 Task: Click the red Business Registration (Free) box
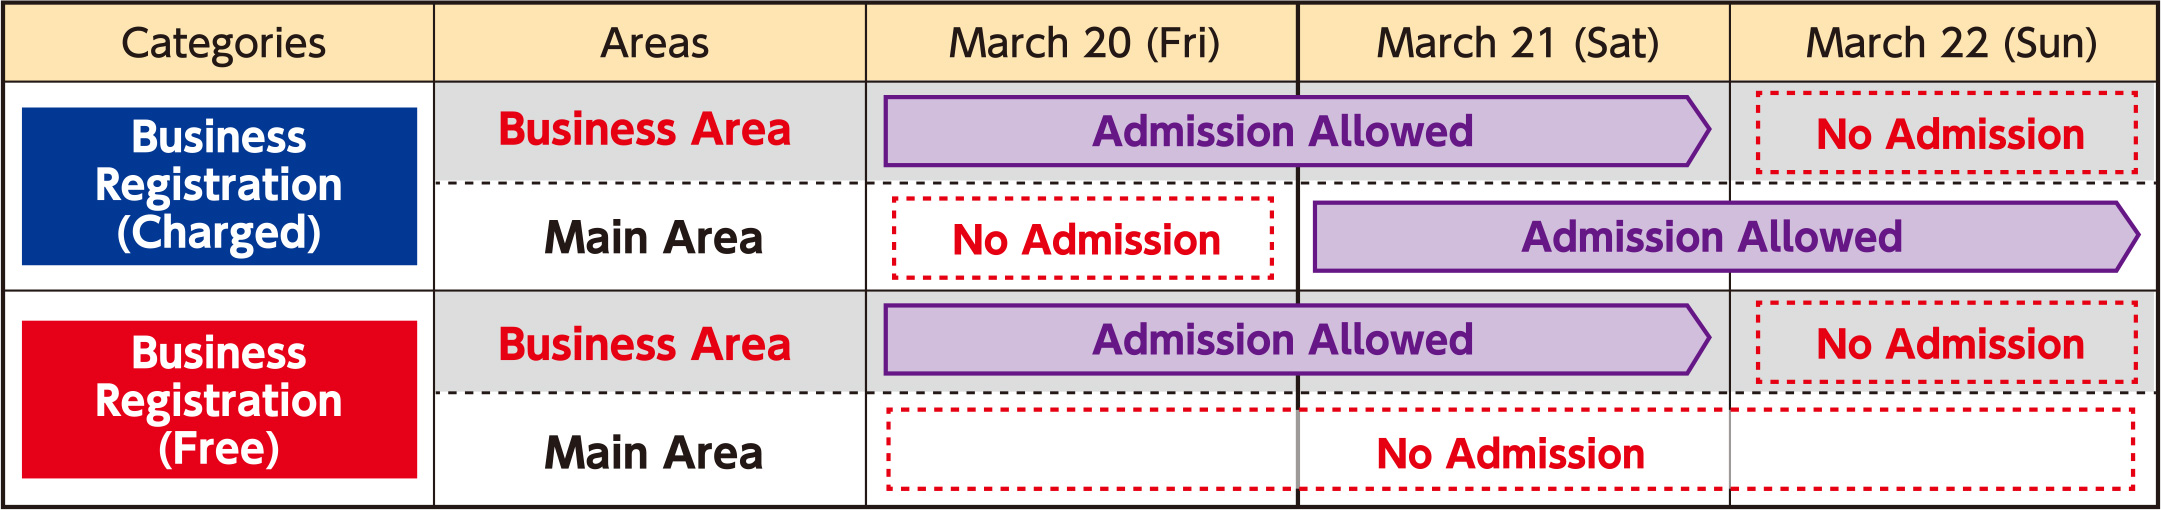pyautogui.click(x=219, y=400)
